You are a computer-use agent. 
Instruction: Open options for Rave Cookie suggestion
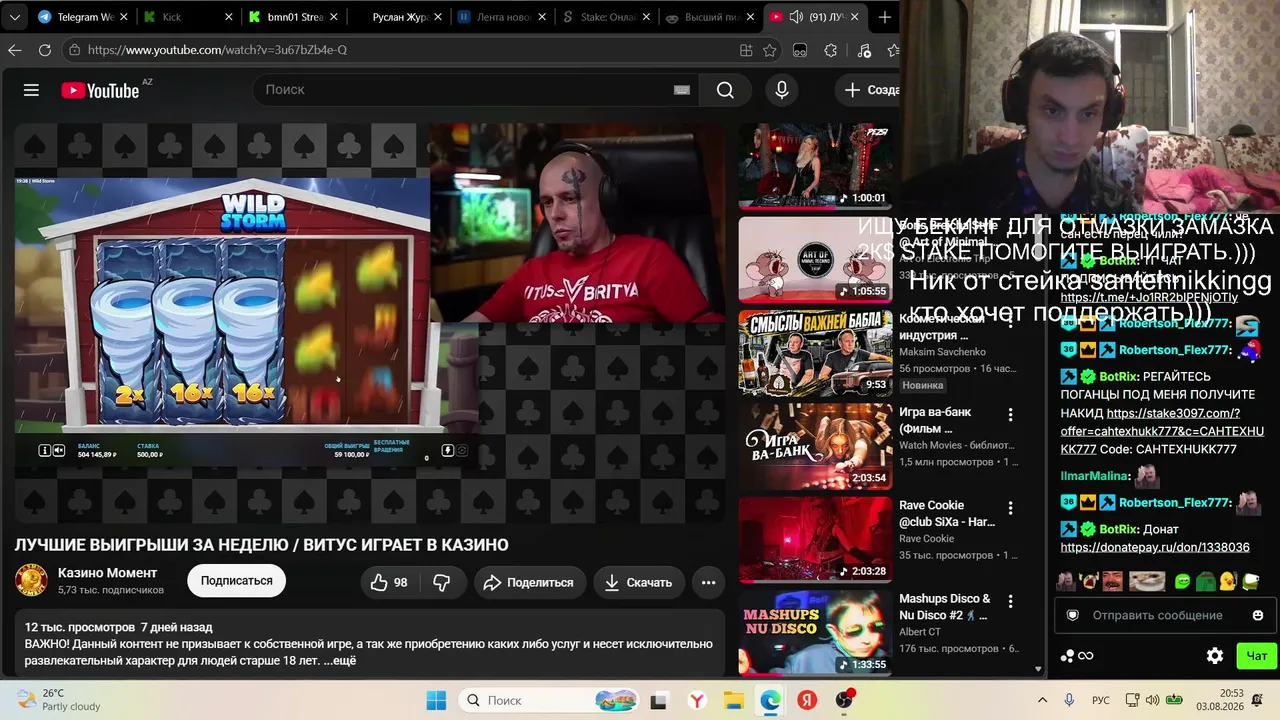pyautogui.click(x=1010, y=508)
